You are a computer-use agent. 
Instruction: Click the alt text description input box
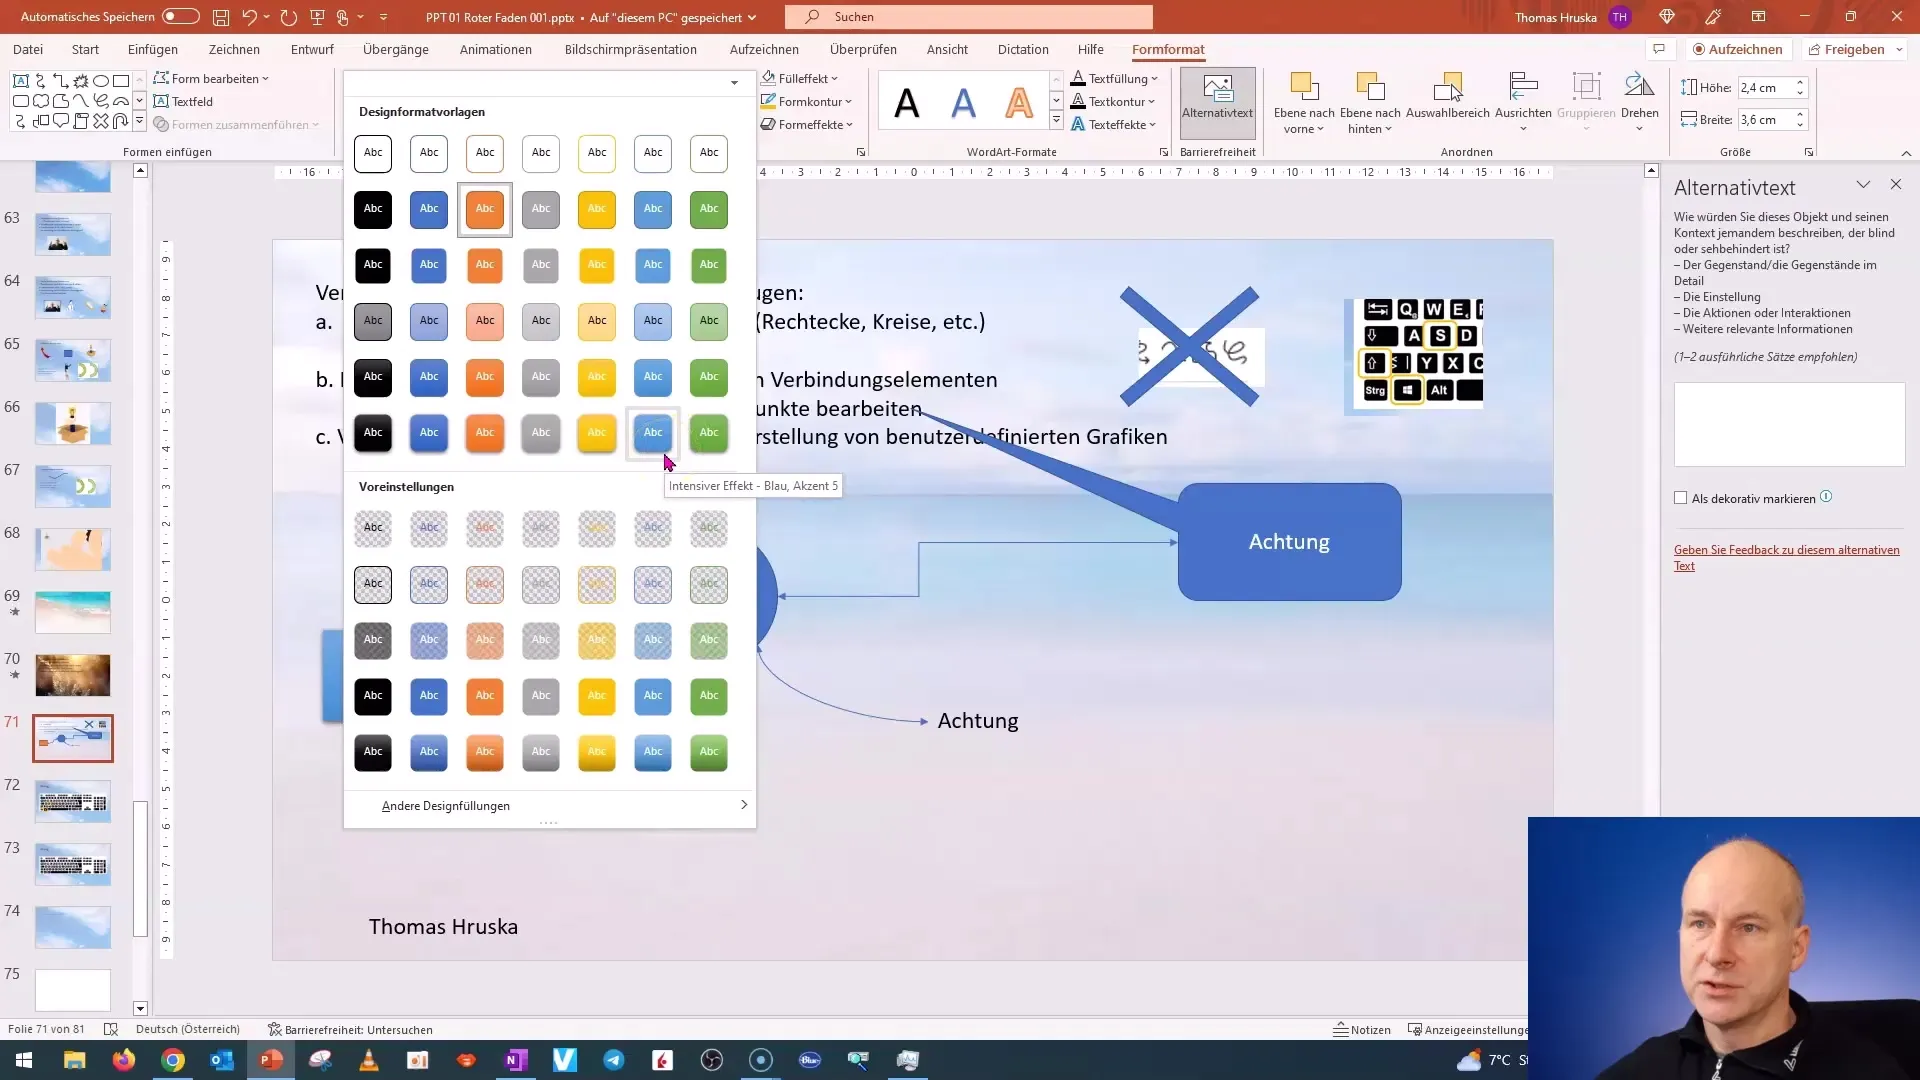click(1790, 425)
